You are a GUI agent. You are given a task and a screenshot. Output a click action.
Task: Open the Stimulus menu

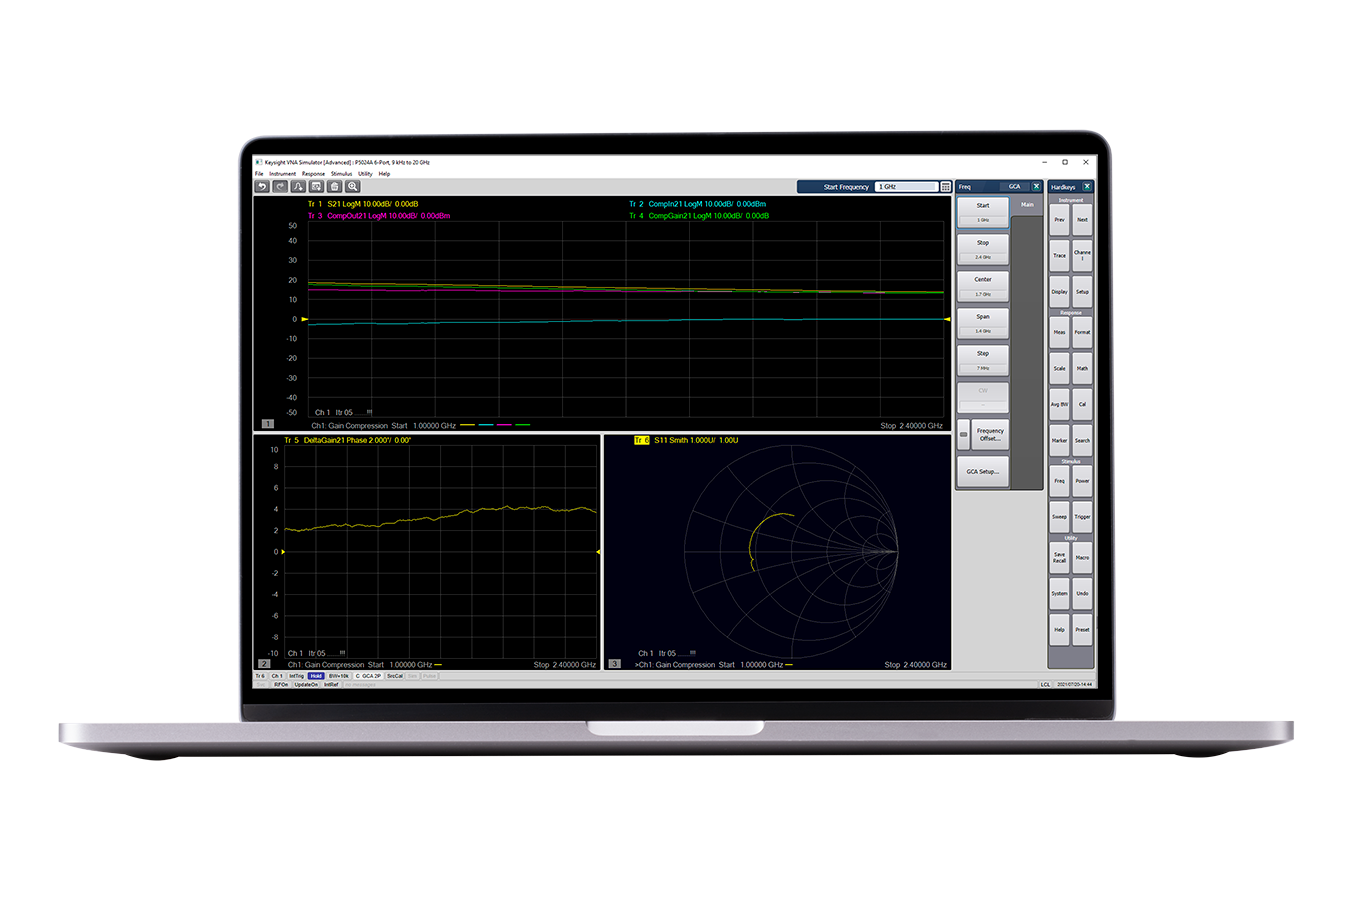click(341, 174)
